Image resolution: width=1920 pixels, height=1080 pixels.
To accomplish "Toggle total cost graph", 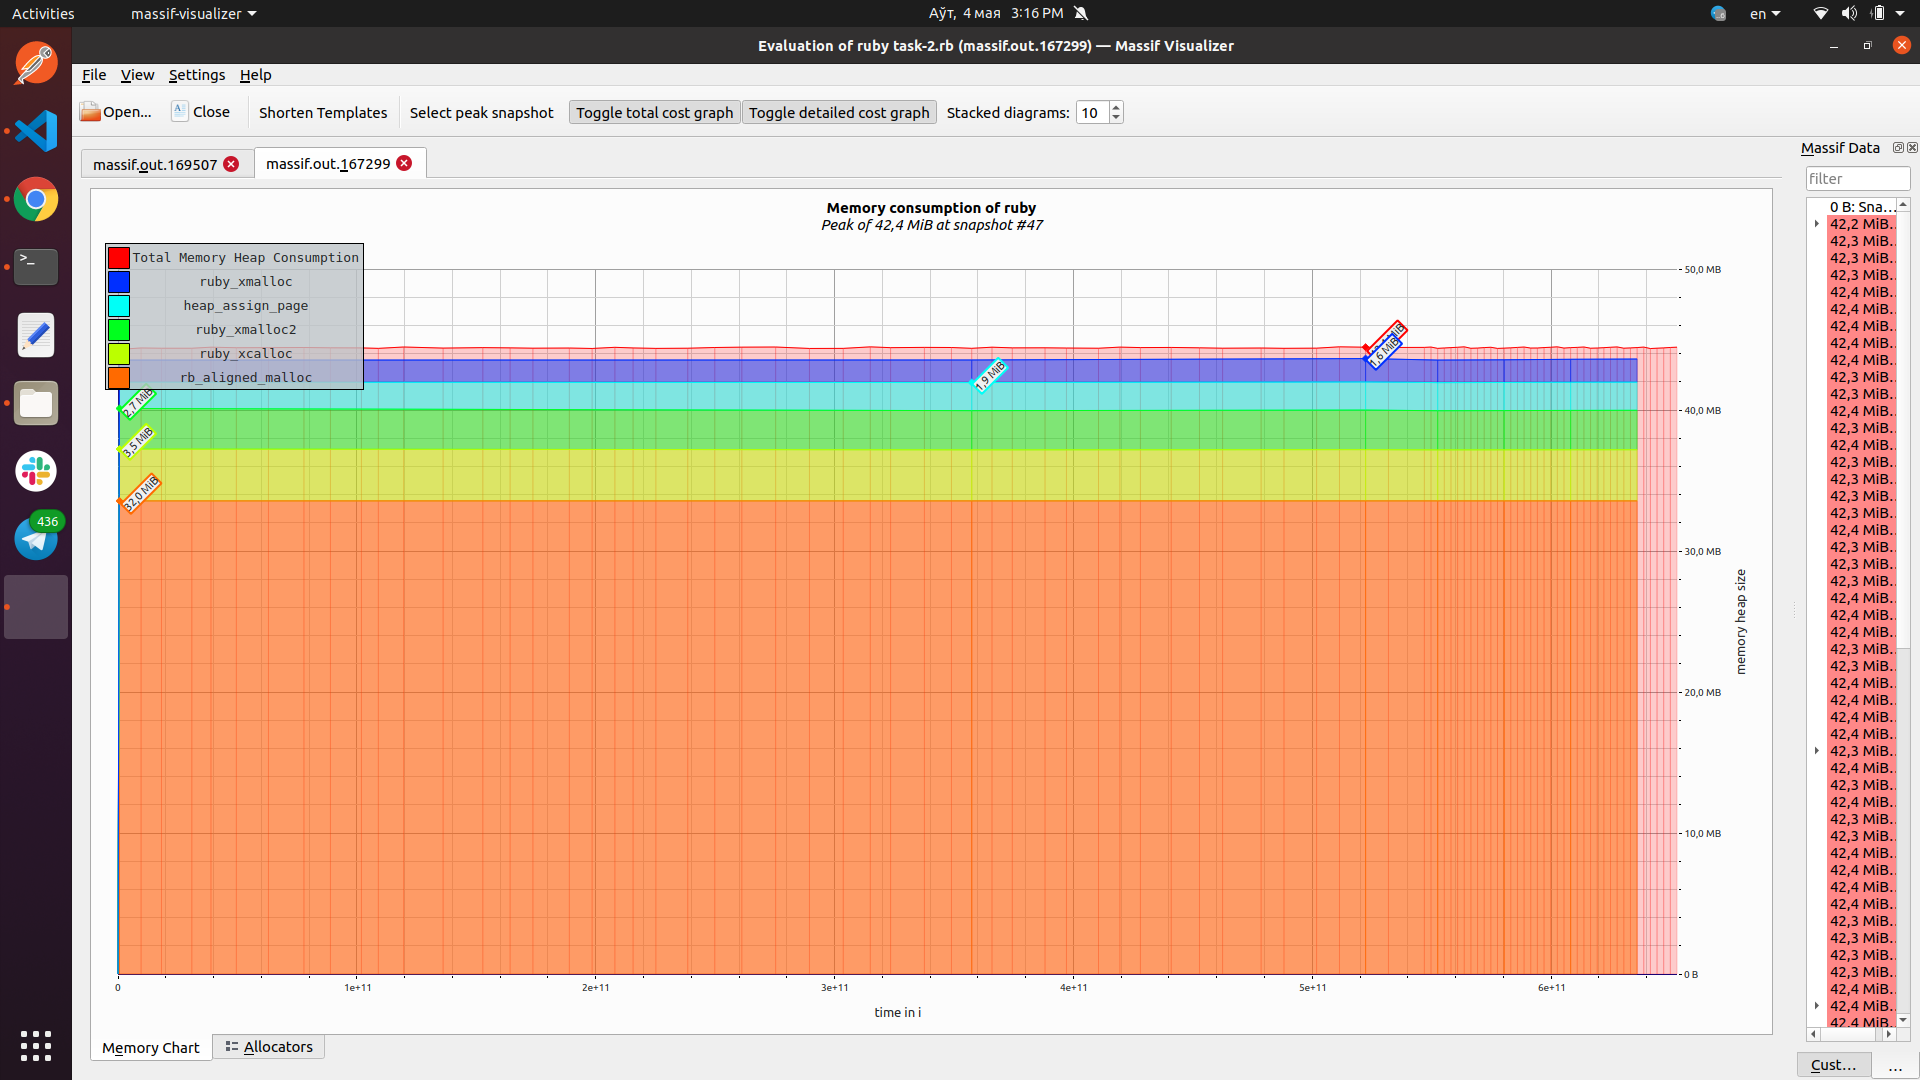I will point(654,112).
